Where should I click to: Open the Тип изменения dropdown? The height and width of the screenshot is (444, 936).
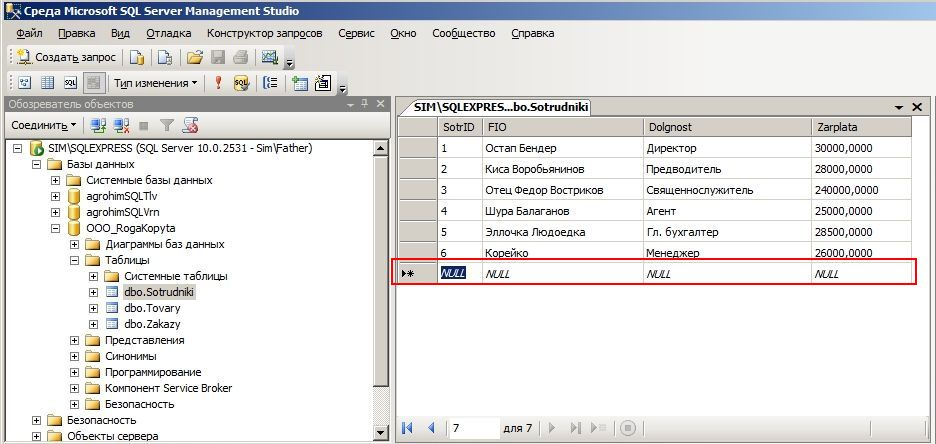tap(155, 83)
